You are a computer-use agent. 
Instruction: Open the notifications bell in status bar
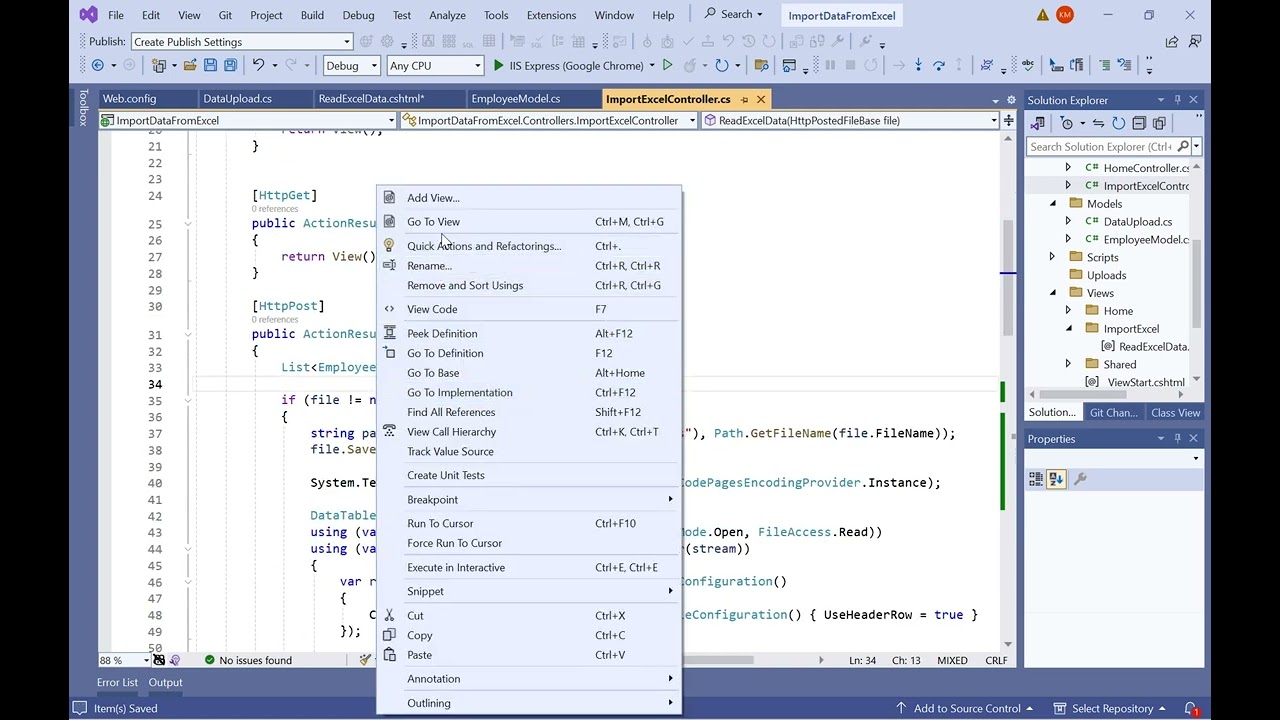click(1190, 708)
